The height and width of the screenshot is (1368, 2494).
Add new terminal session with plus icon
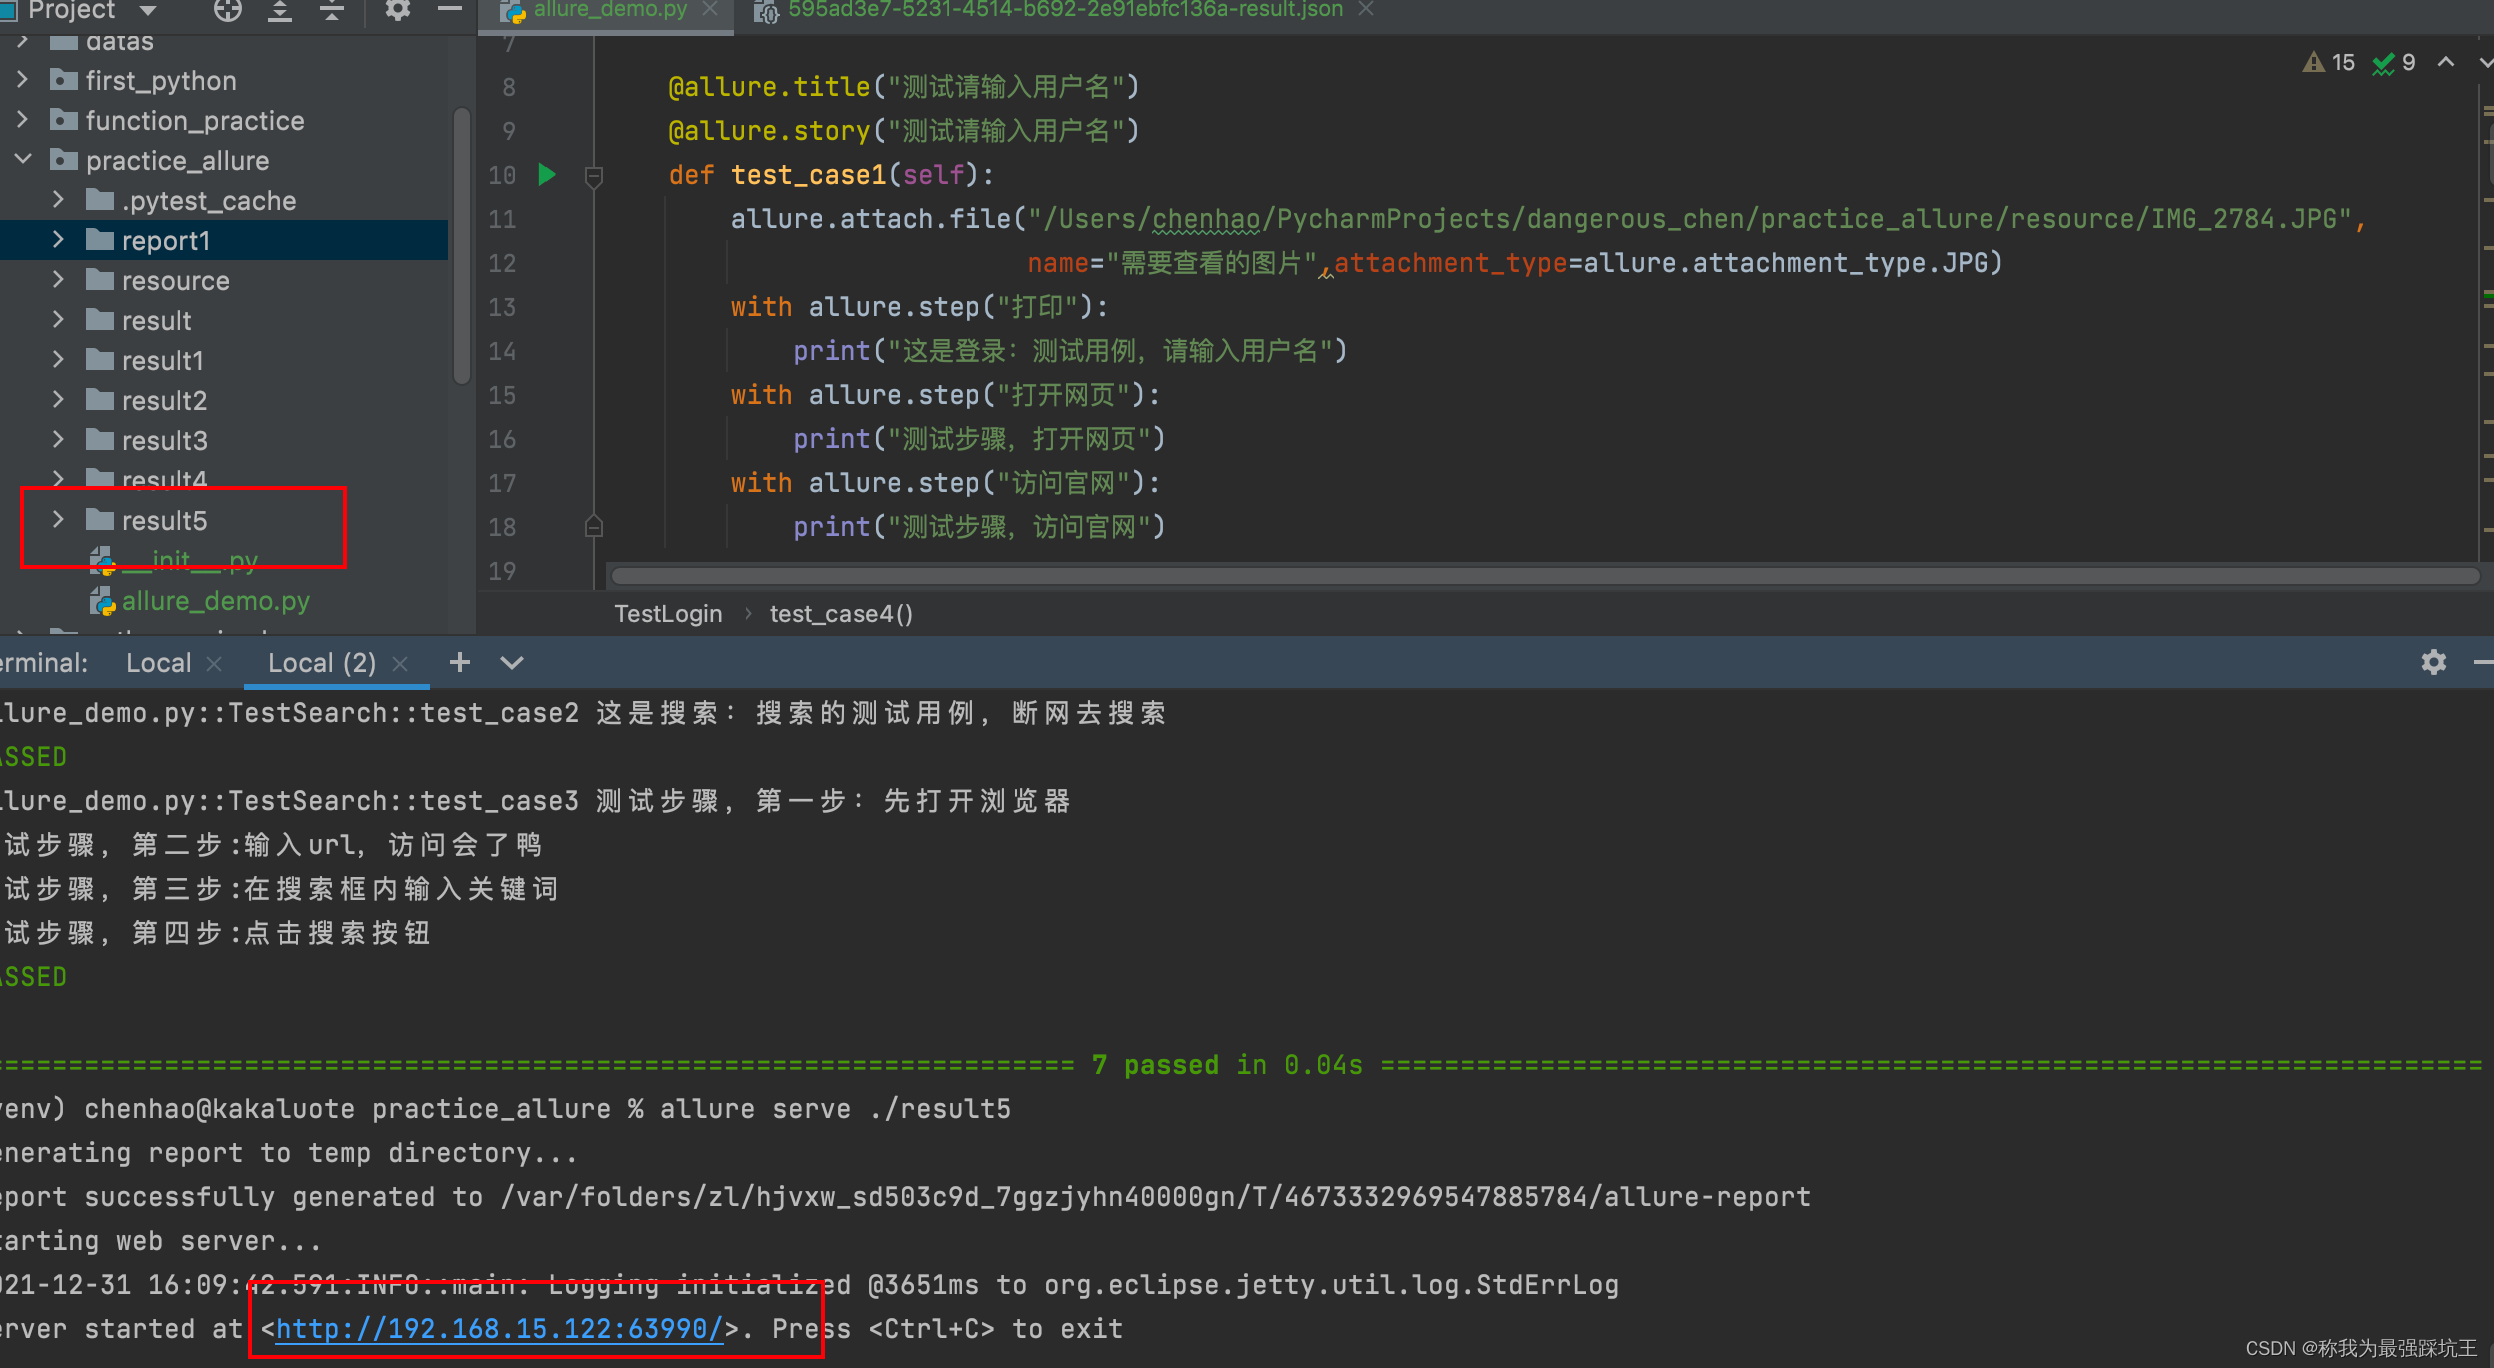click(459, 662)
